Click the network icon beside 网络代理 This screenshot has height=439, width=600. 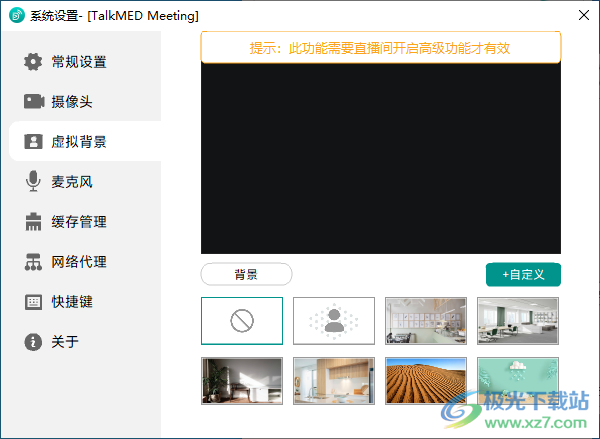coord(33,262)
